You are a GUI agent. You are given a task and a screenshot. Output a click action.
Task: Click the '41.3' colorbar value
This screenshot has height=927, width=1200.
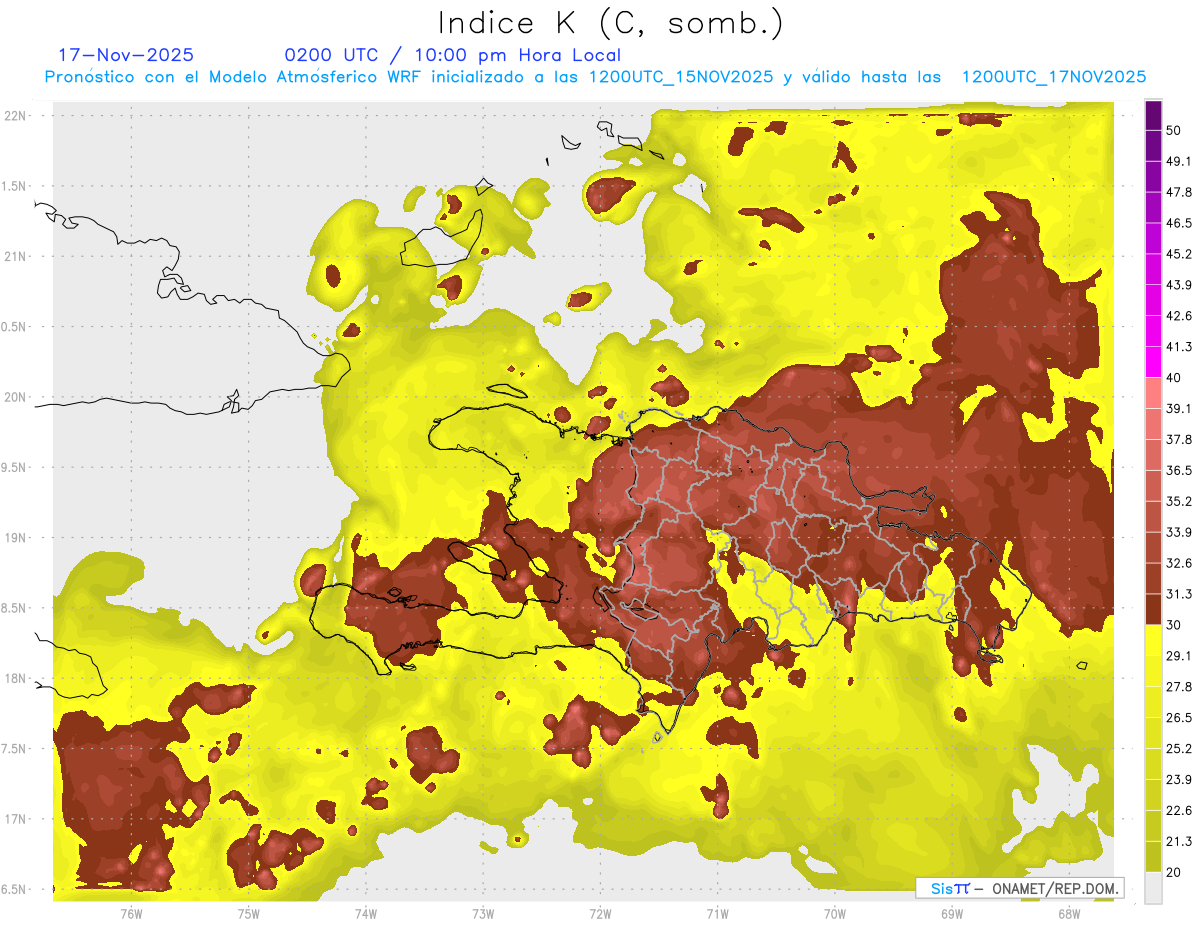coord(1179,347)
